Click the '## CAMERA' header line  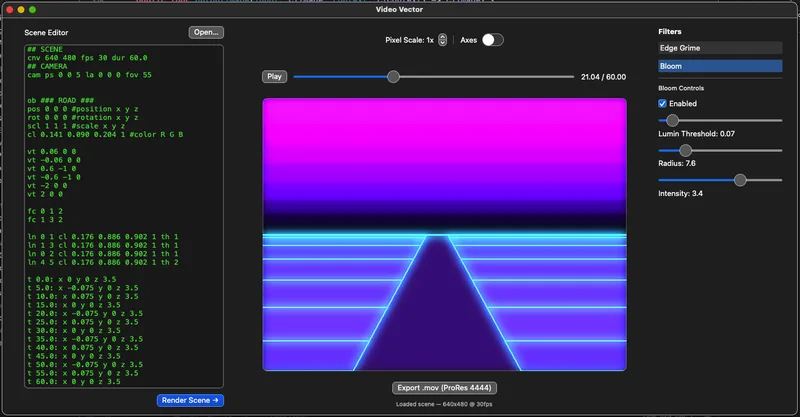(x=47, y=66)
